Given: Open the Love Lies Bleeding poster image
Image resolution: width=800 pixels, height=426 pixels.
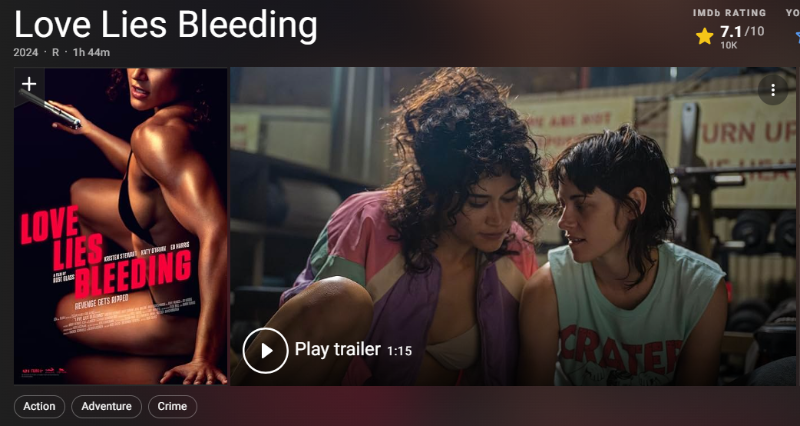Looking at the screenshot, I should pos(121,226).
